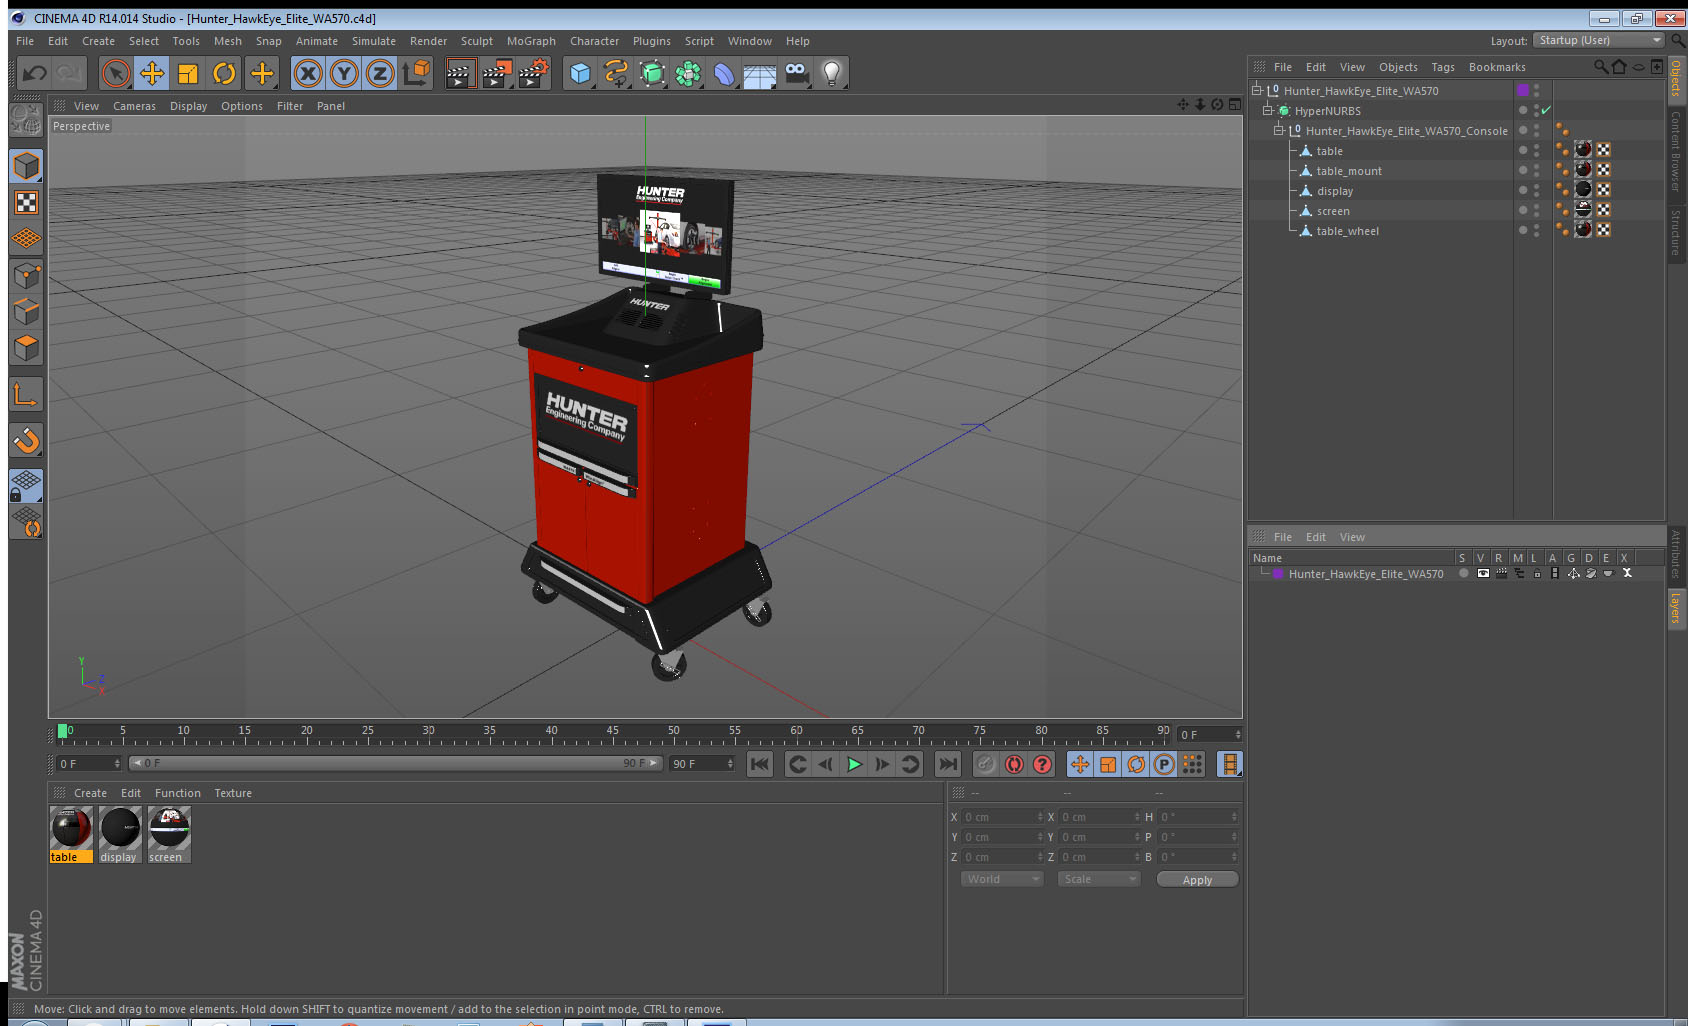Viewport: 1688px width, 1026px height.
Task: Toggle the Y axis lock icon
Action: 344,73
